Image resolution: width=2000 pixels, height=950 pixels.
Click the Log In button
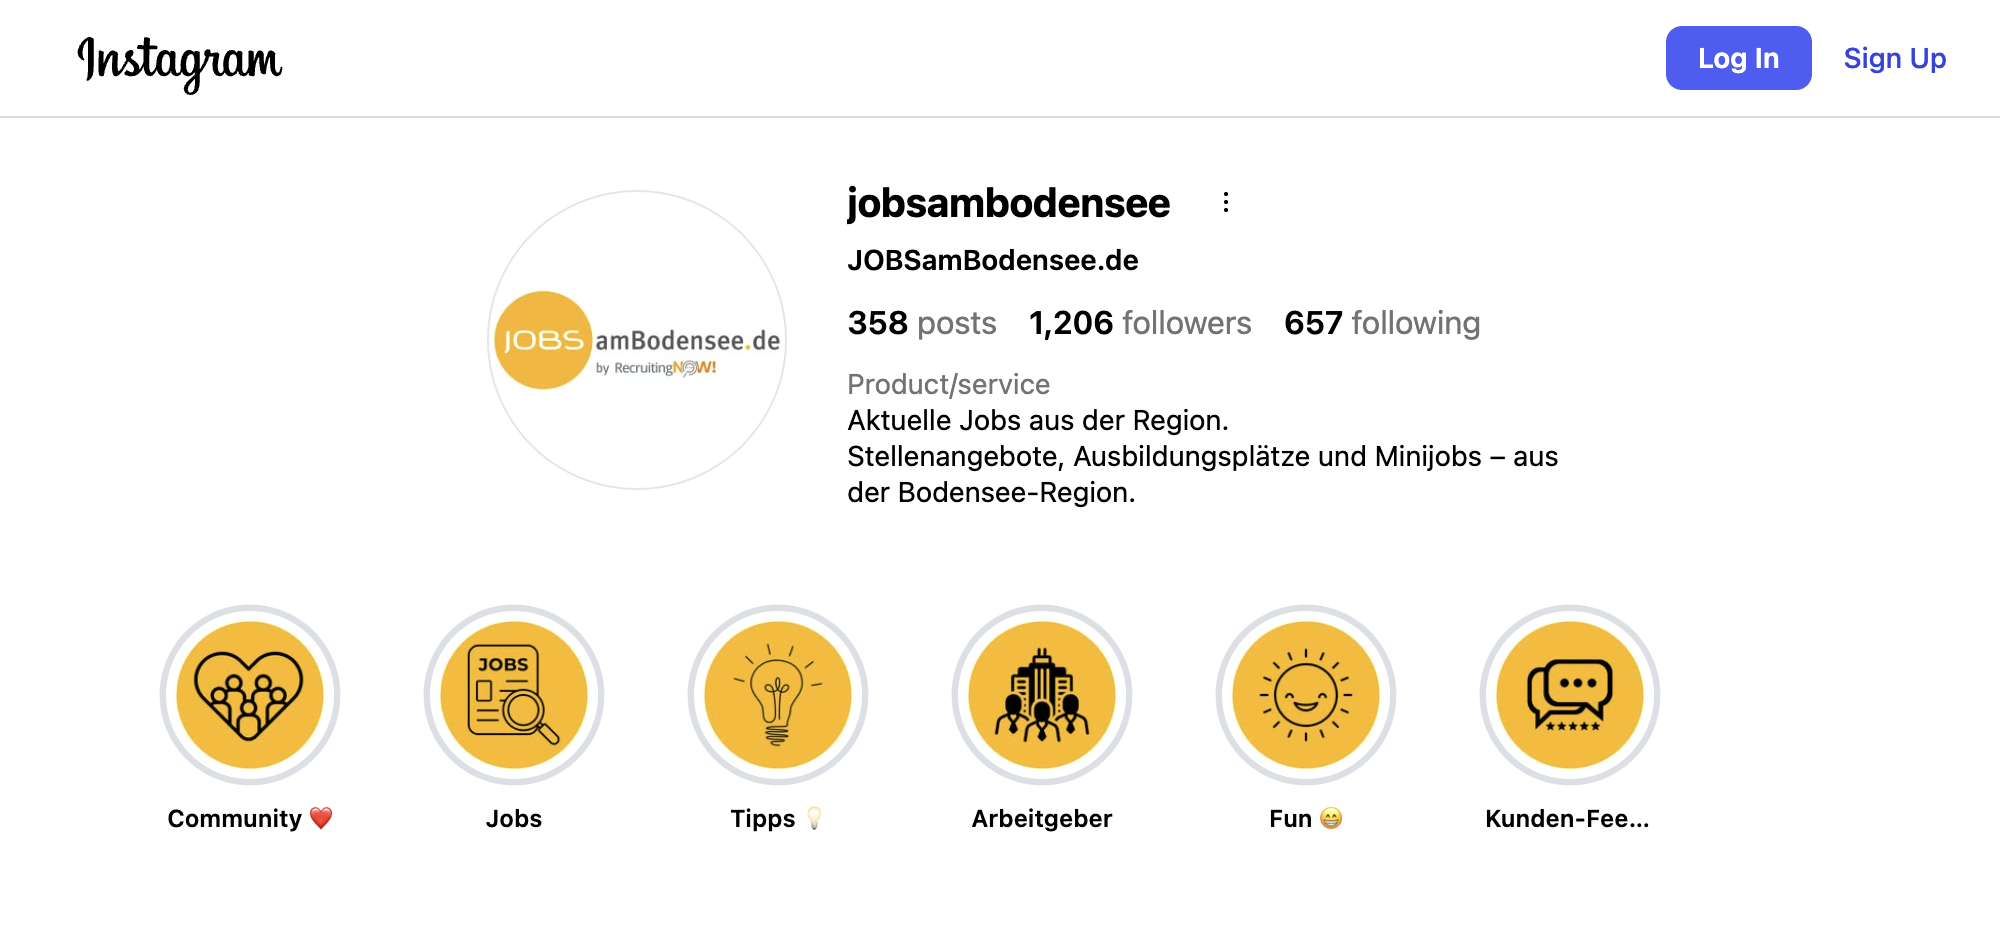point(1738,58)
